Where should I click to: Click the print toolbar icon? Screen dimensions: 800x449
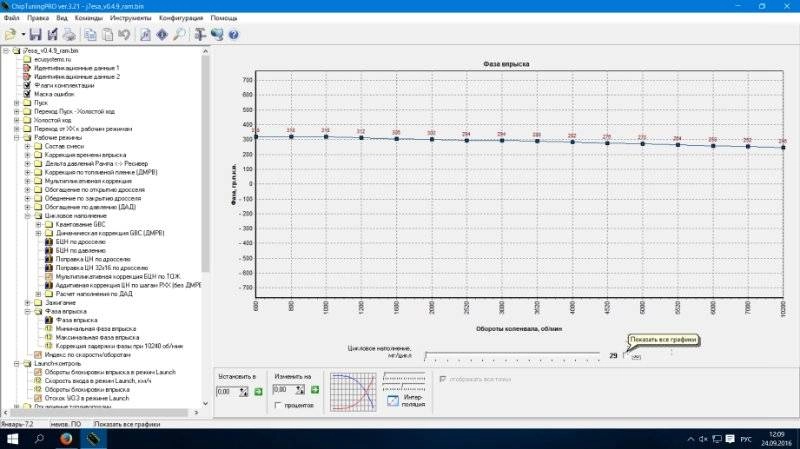(x=69, y=35)
